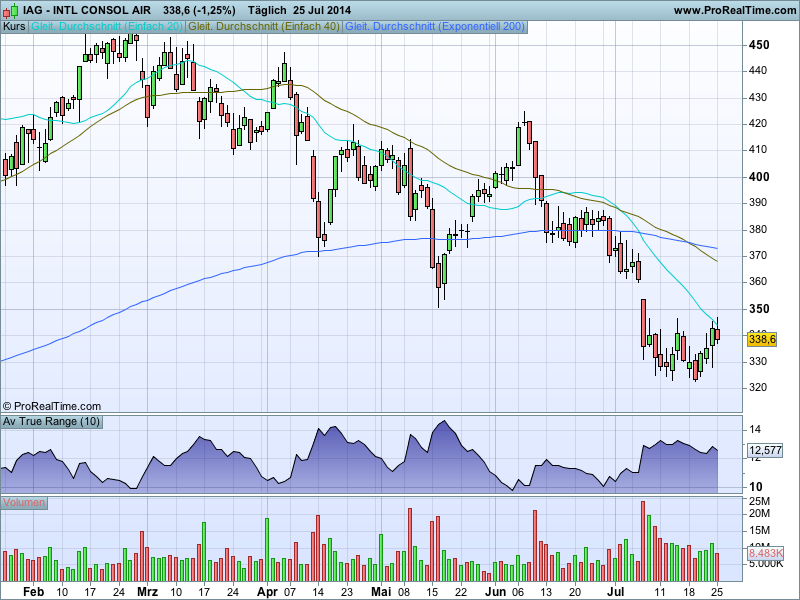
Task: Click the Jul month label on time axis
Action: pyautogui.click(x=615, y=592)
